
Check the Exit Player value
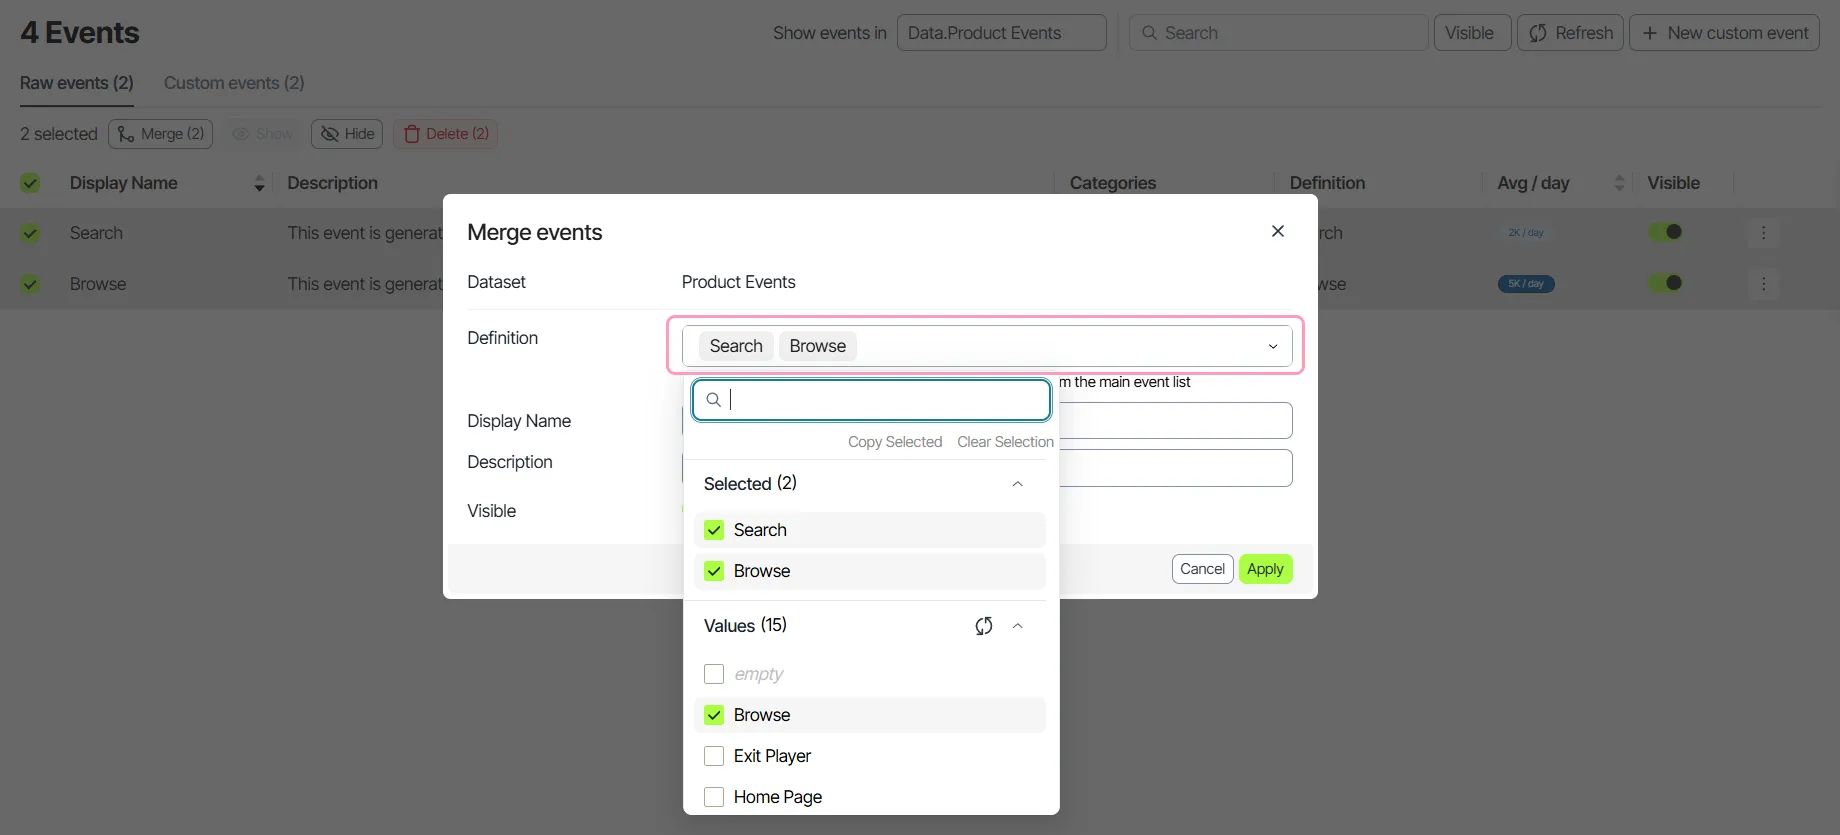tap(714, 756)
